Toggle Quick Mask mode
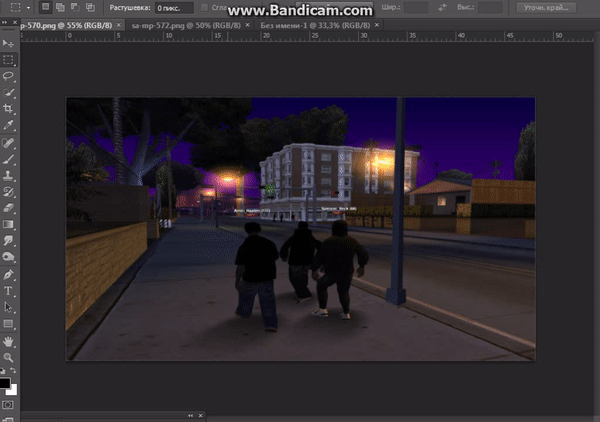Image resolution: width=600 pixels, height=422 pixels. point(8,405)
